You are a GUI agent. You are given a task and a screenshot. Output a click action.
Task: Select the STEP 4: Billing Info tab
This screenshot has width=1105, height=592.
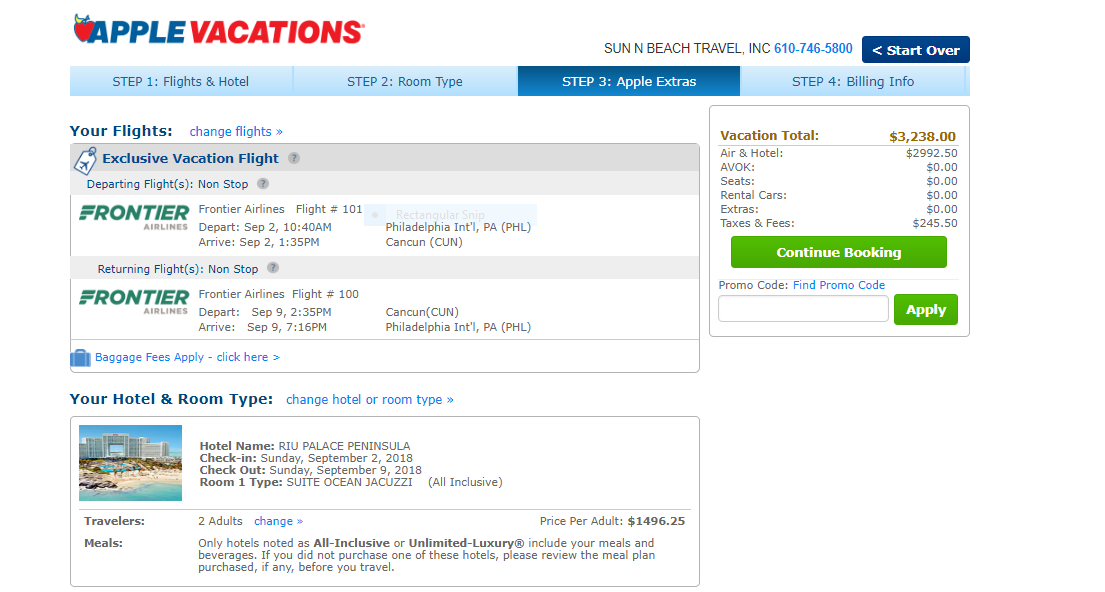pyautogui.click(x=851, y=81)
